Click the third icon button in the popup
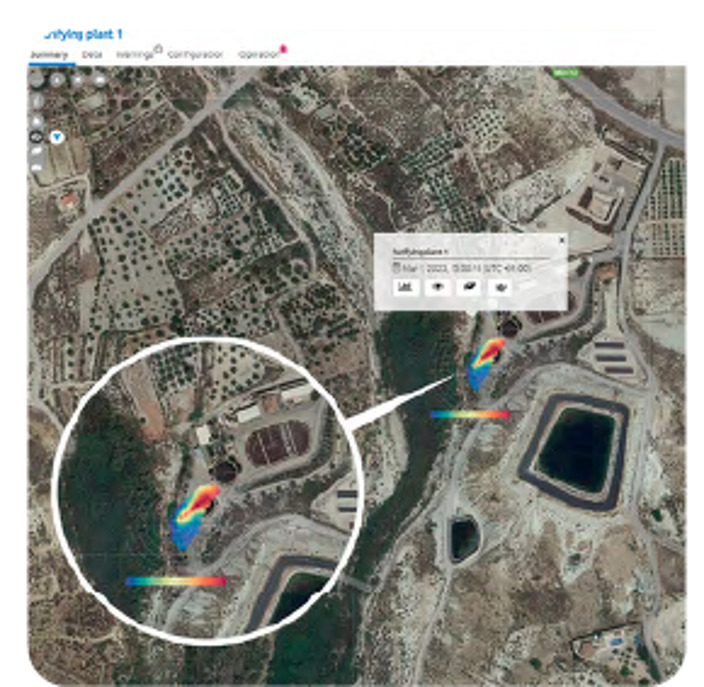The height and width of the screenshot is (687, 704). (468, 287)
